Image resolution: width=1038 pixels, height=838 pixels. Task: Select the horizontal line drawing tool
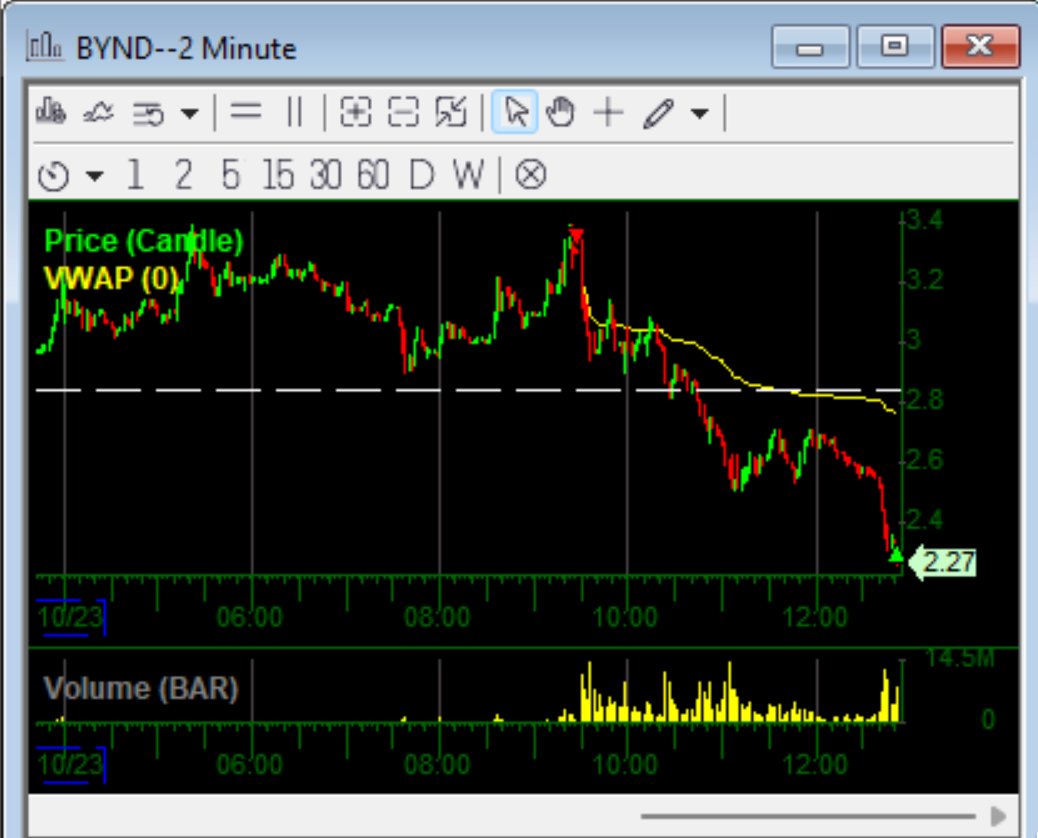(246, 111)
